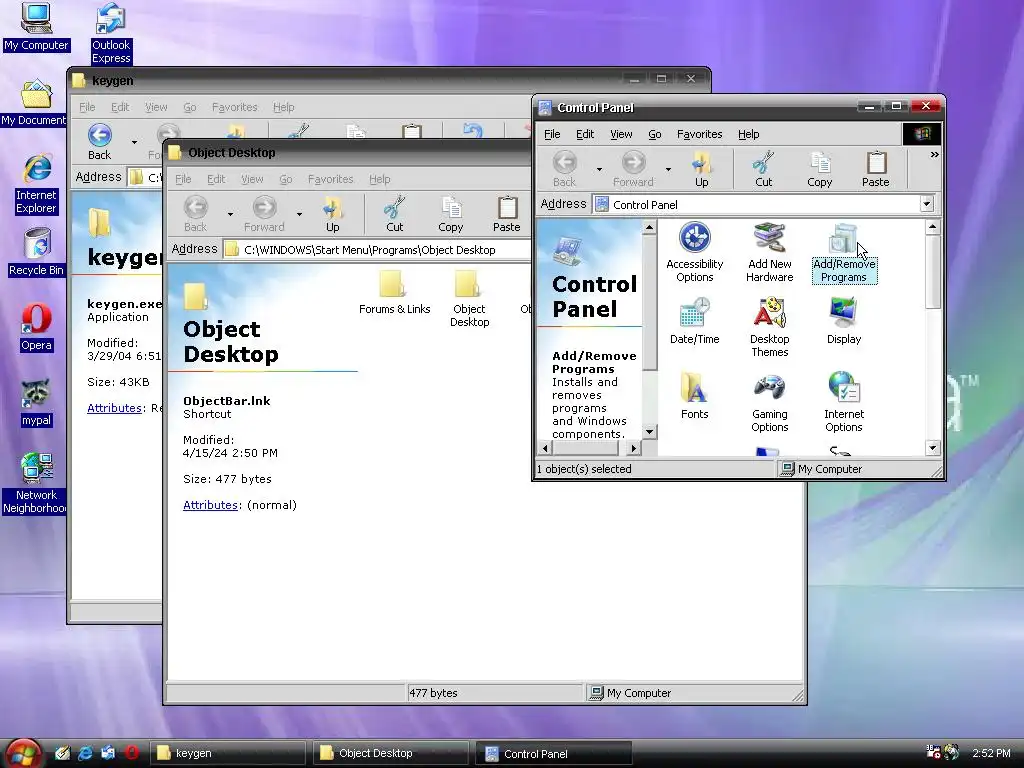
Task: Open Help menu in keygen window
Action: click(283, 107)
